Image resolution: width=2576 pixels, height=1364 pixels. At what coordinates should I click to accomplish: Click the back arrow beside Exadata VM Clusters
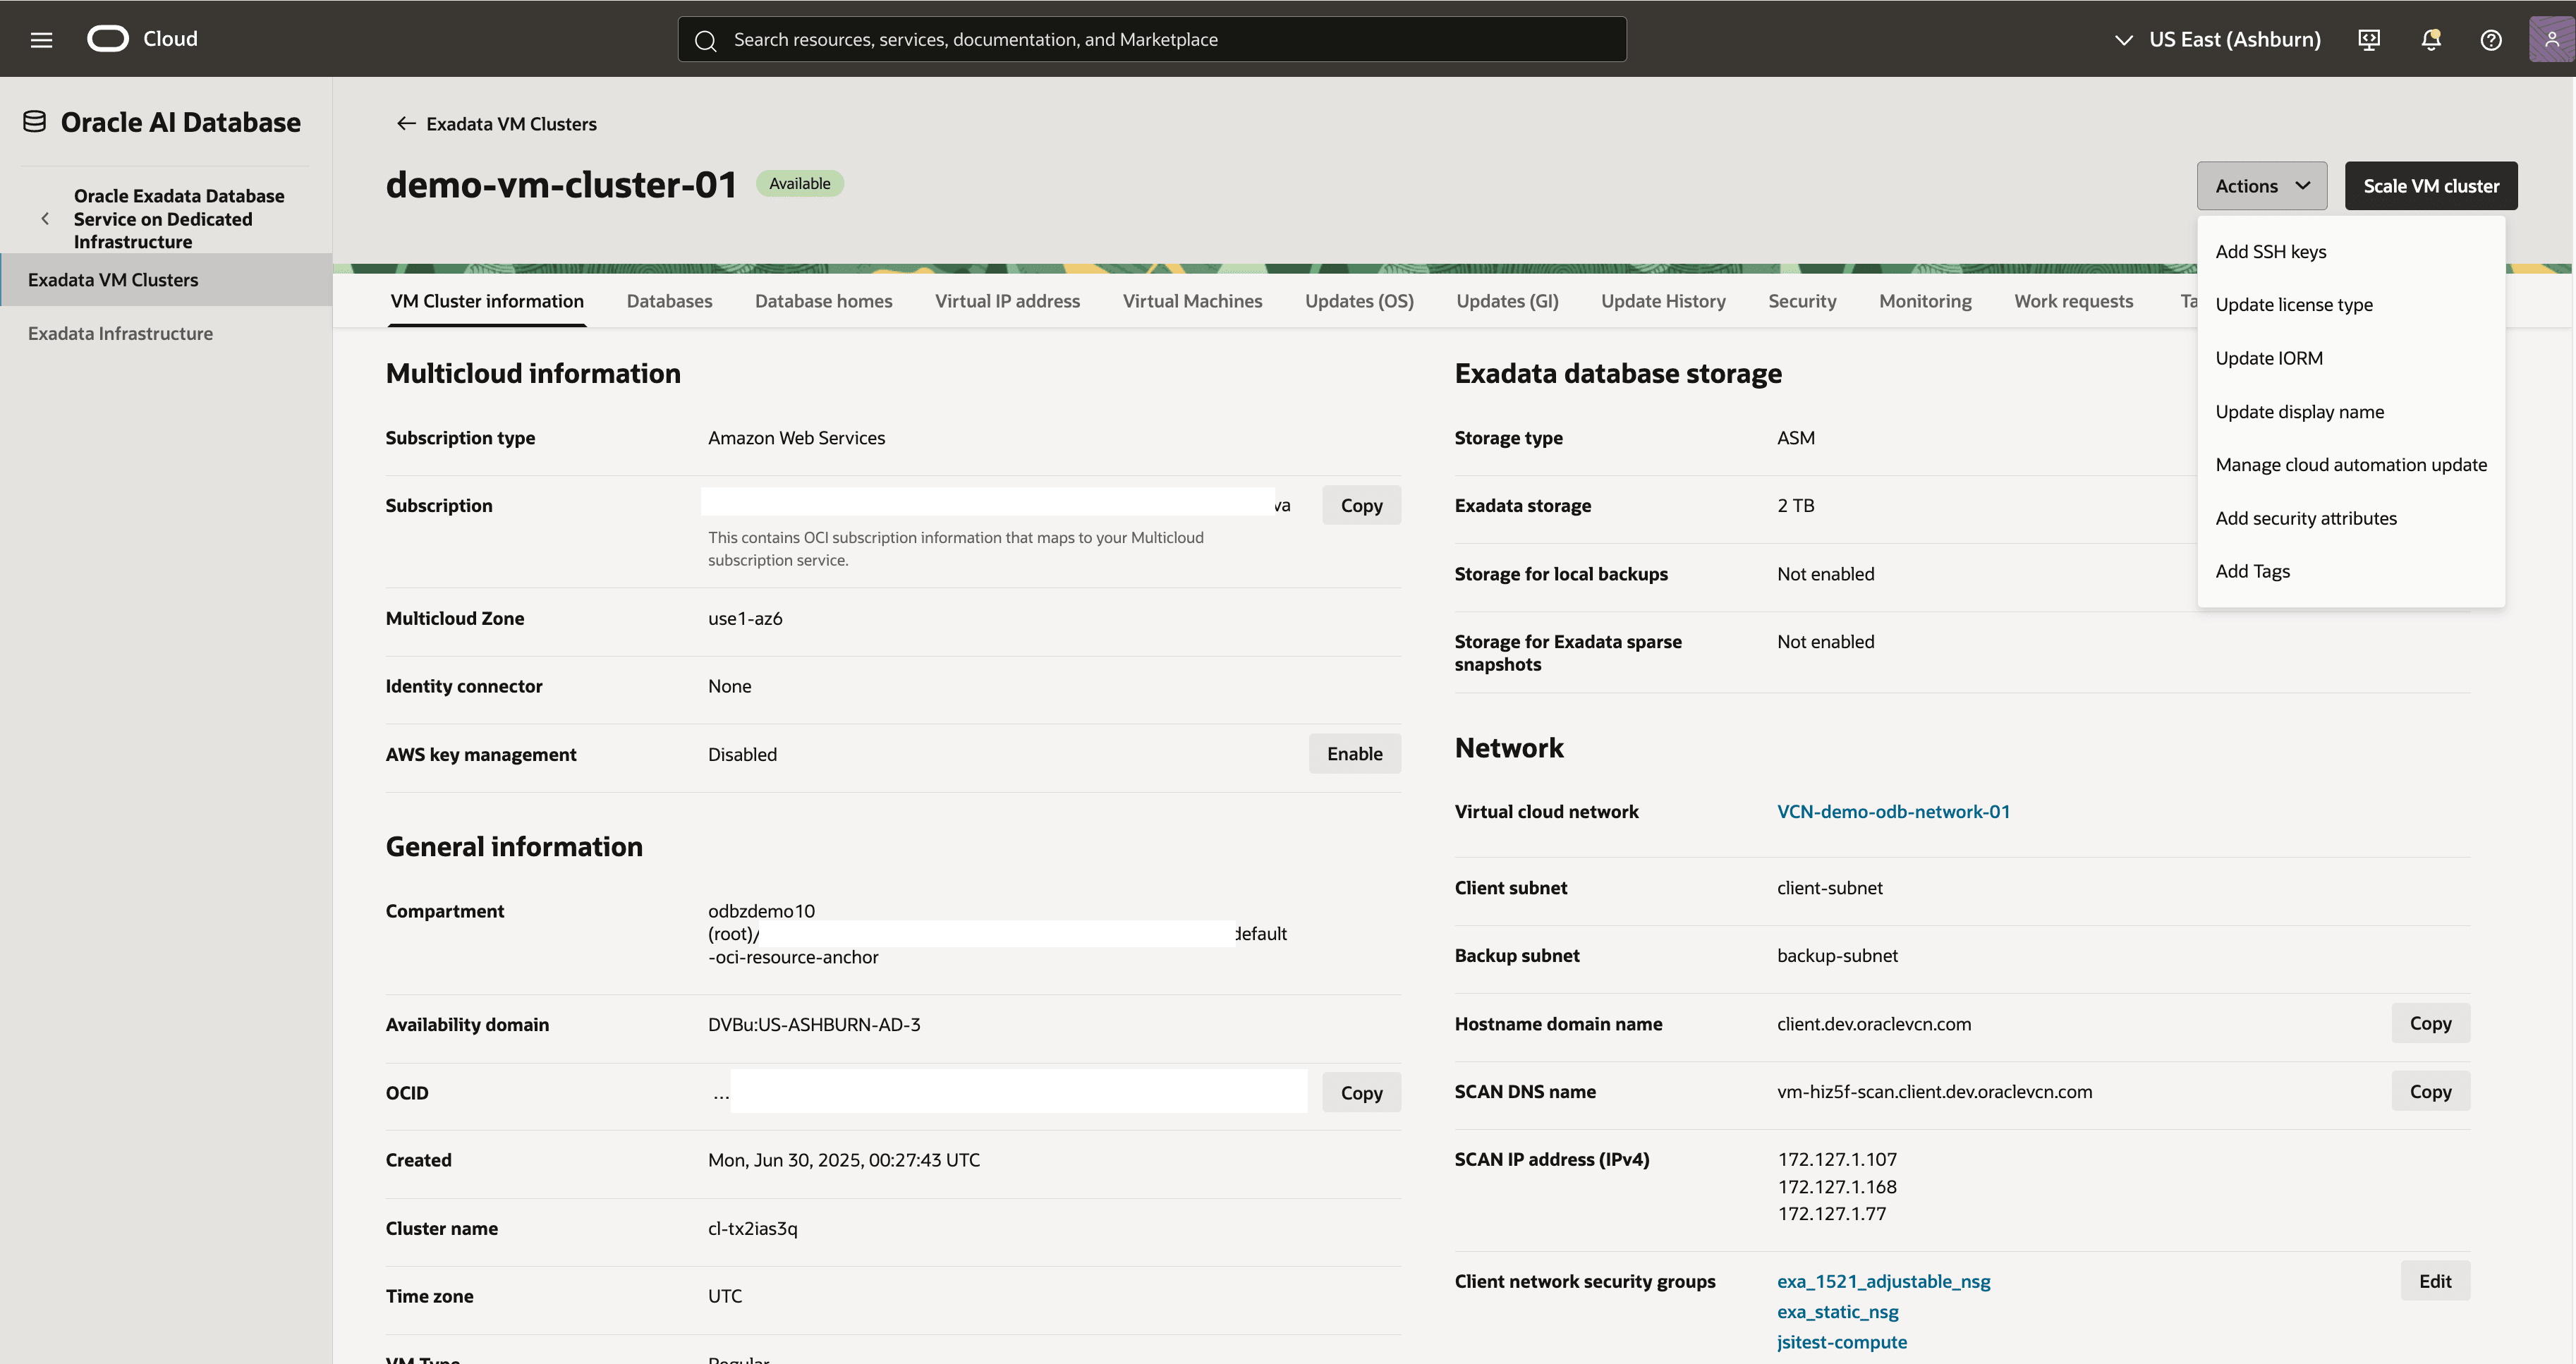point(405,123)
